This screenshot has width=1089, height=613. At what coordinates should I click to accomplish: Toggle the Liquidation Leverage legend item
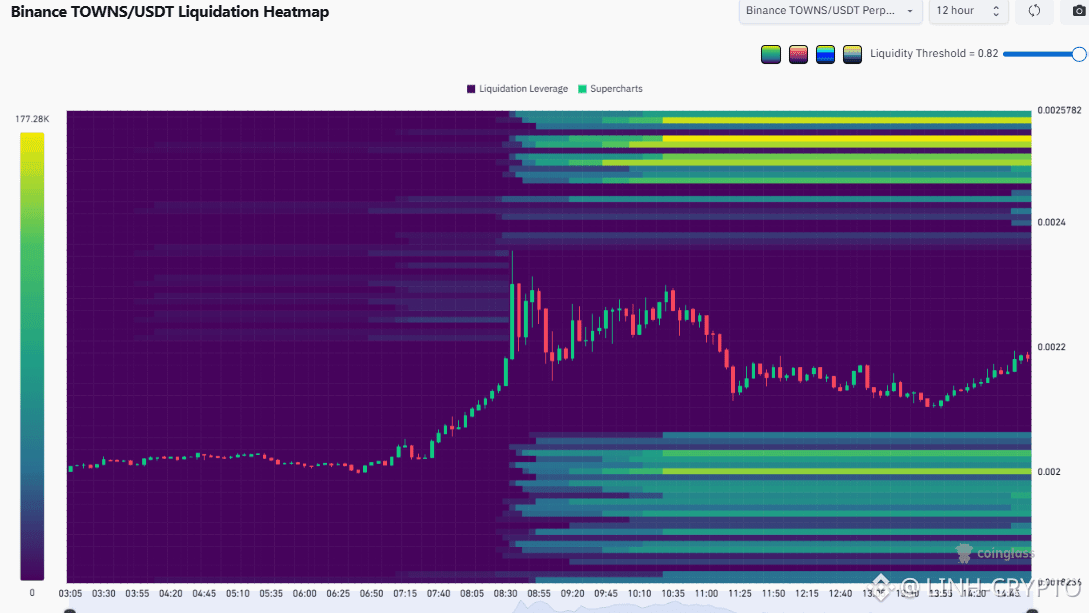click(x=517, y=89)
